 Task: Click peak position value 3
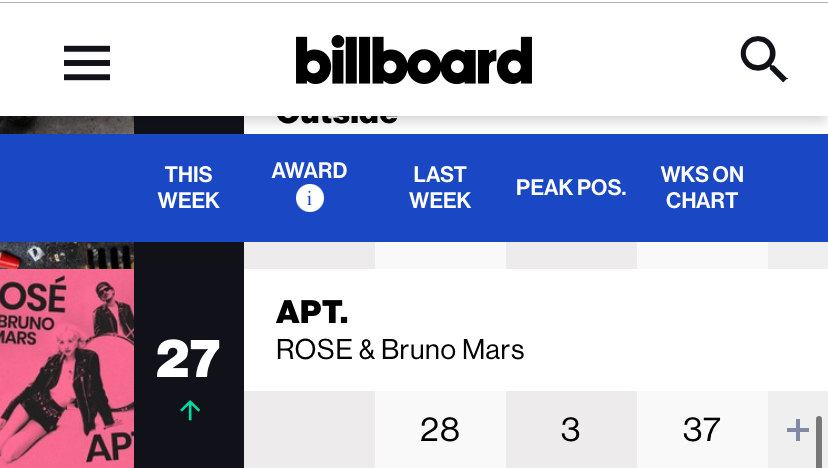(x=570, y=429)
